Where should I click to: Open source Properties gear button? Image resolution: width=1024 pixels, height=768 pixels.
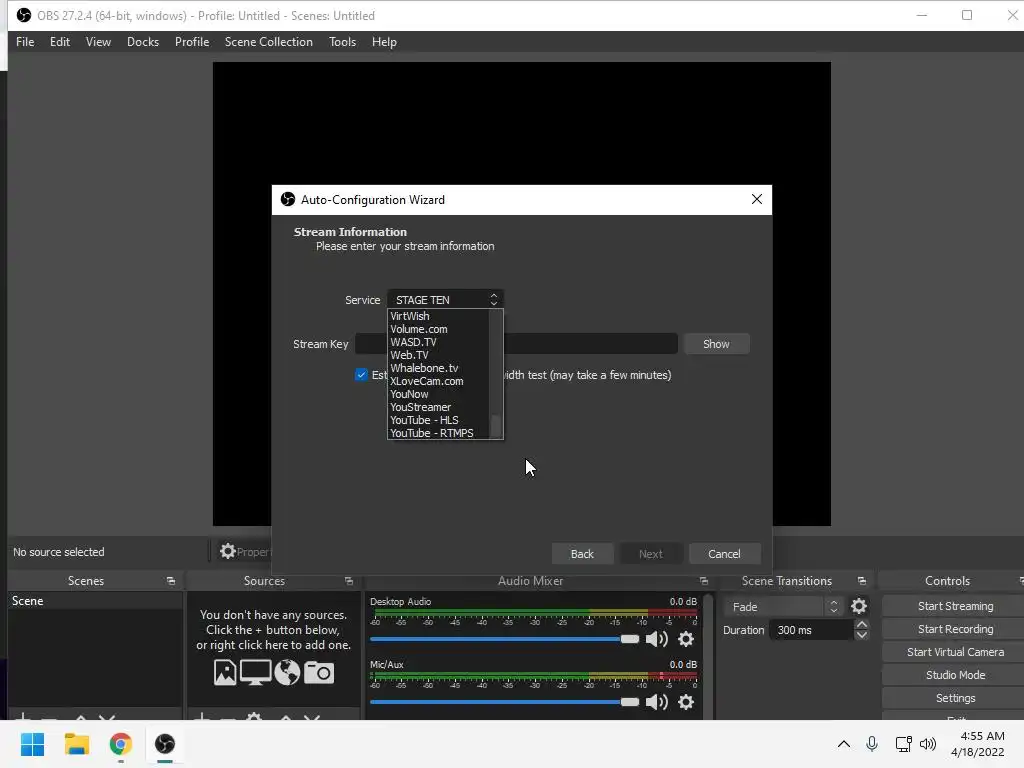point(244,551)
